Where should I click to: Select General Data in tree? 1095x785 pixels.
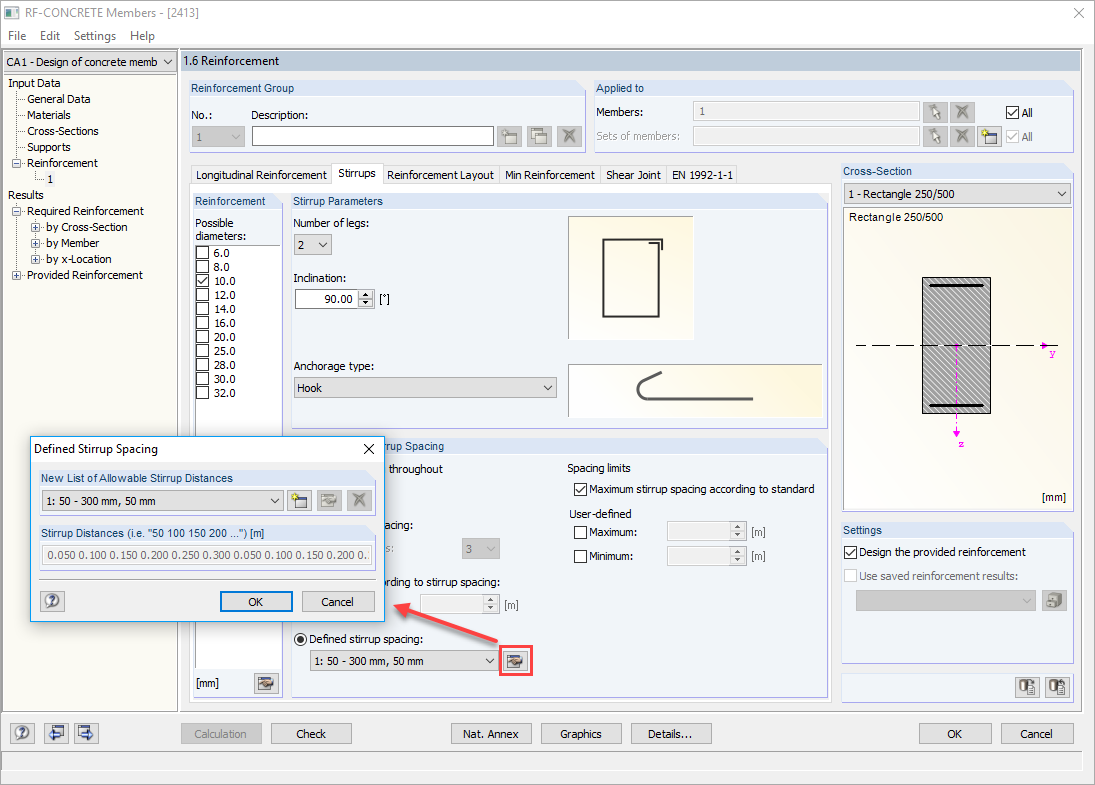(59, 99)
